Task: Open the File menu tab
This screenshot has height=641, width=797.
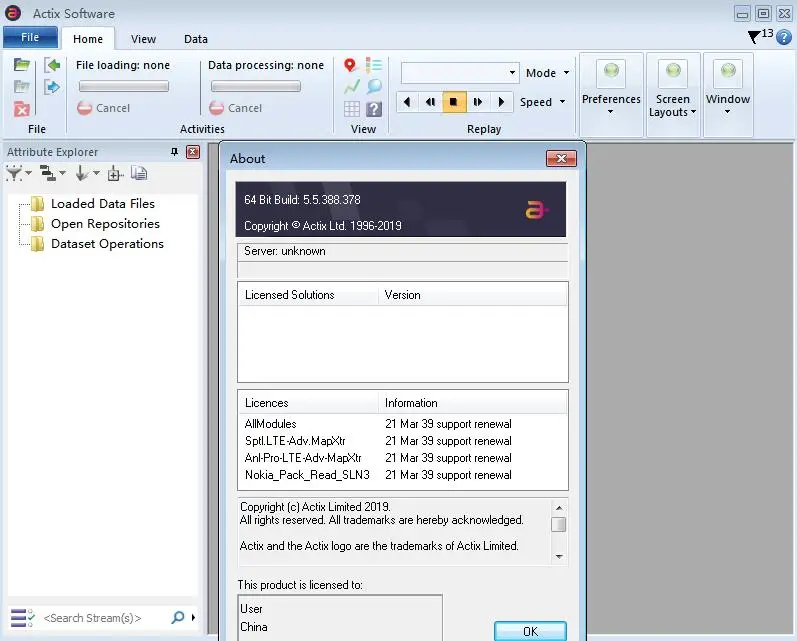Action: tap(30, 37)
